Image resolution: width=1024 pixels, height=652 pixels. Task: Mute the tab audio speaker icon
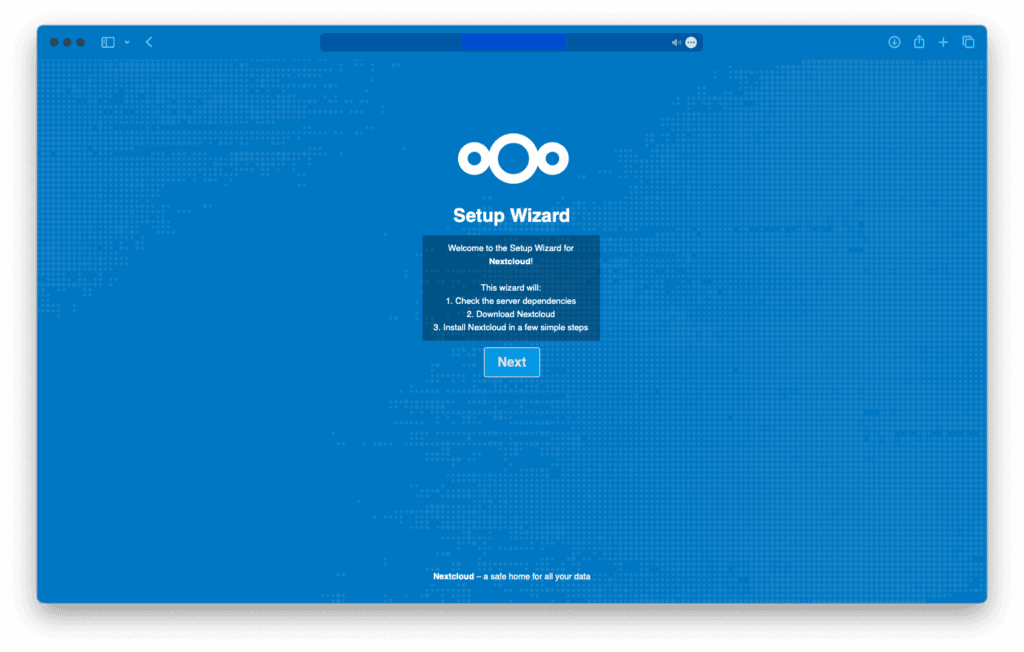click(x=676, y=42)
